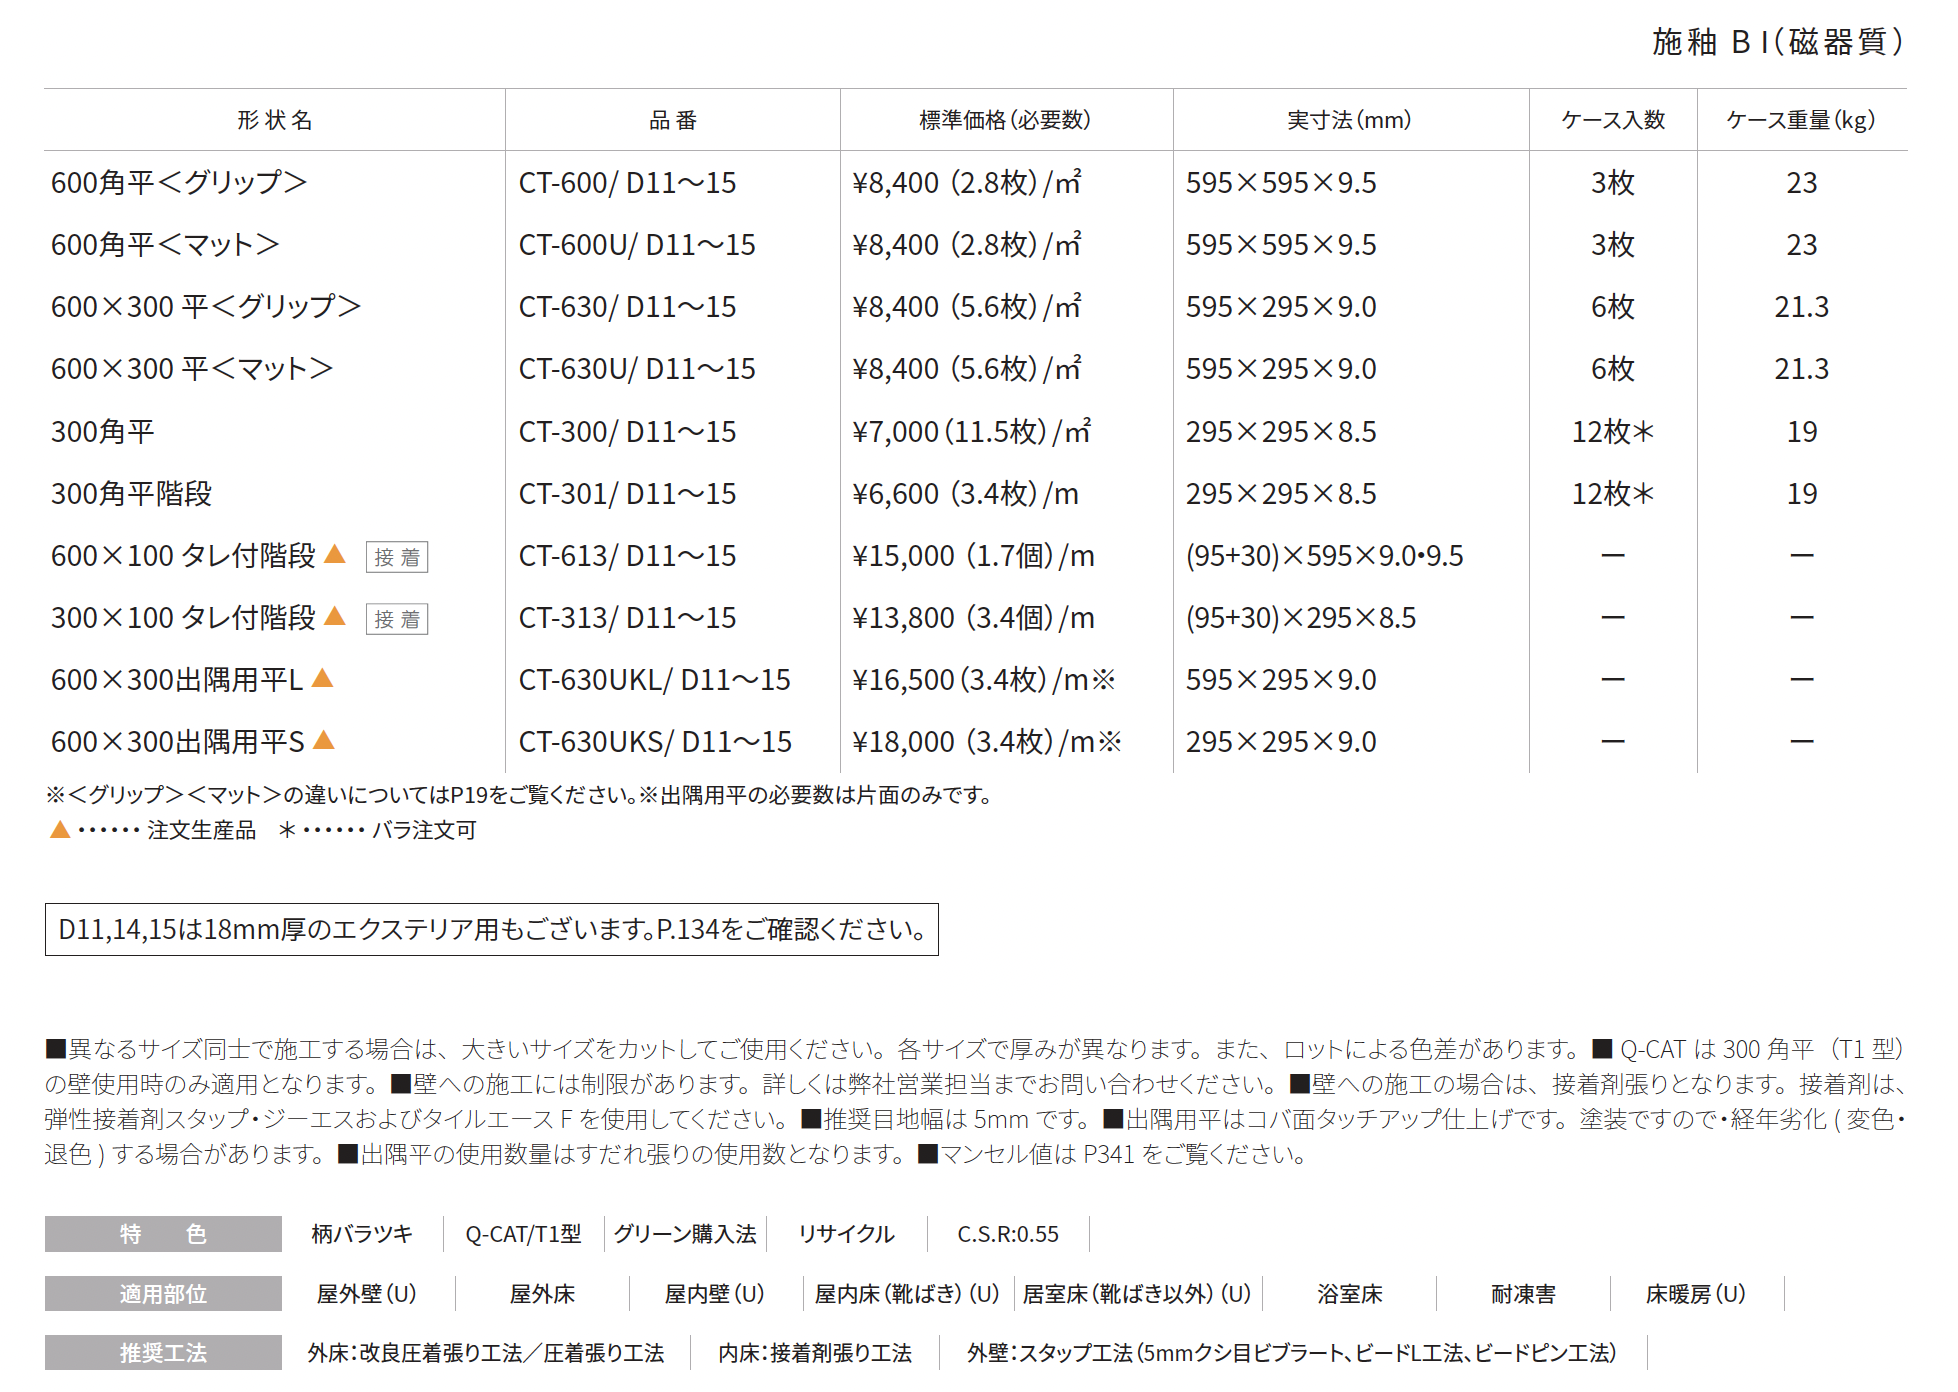1958x1392 pixels.
Task: Click product code CT-630UKL/ D11〜15
Action: [654, 680]
